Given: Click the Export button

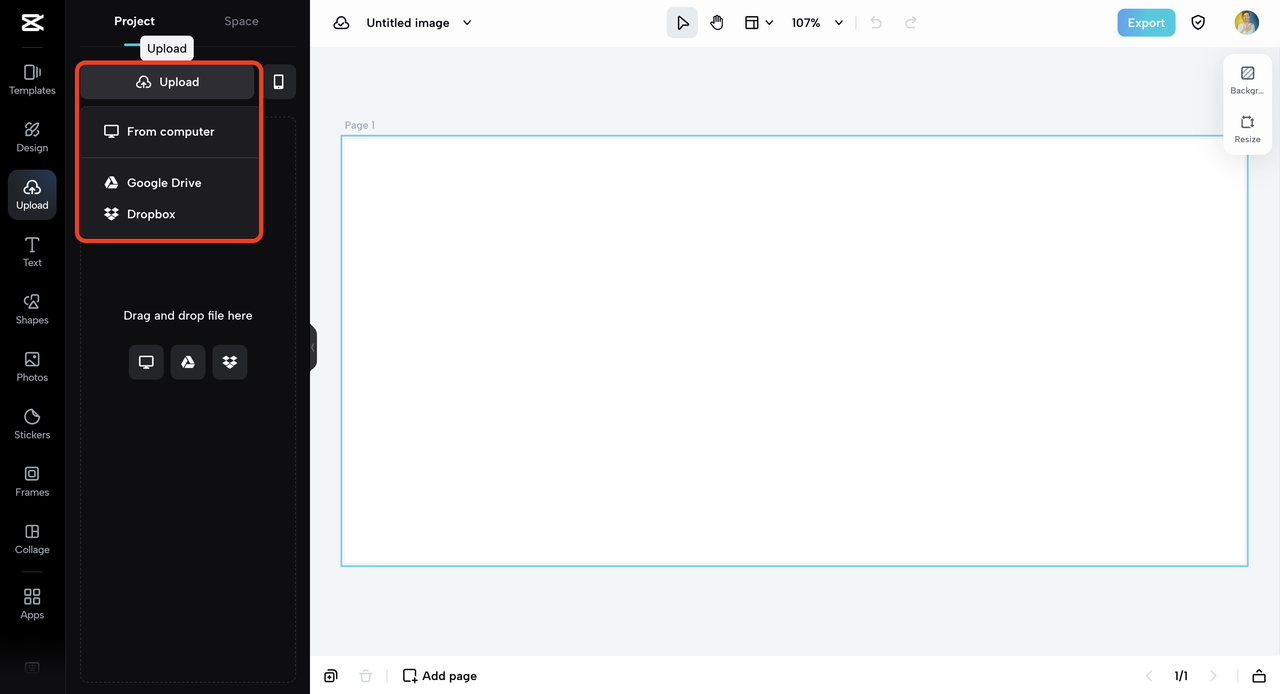Looking at the screenshot, I should [1146, 23].
